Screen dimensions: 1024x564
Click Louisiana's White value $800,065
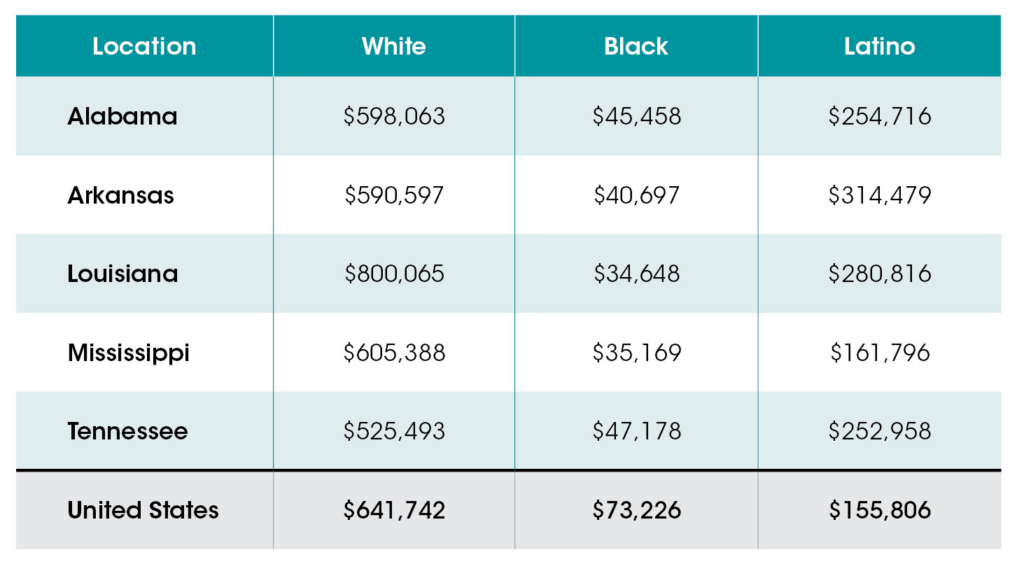point(394,274)
